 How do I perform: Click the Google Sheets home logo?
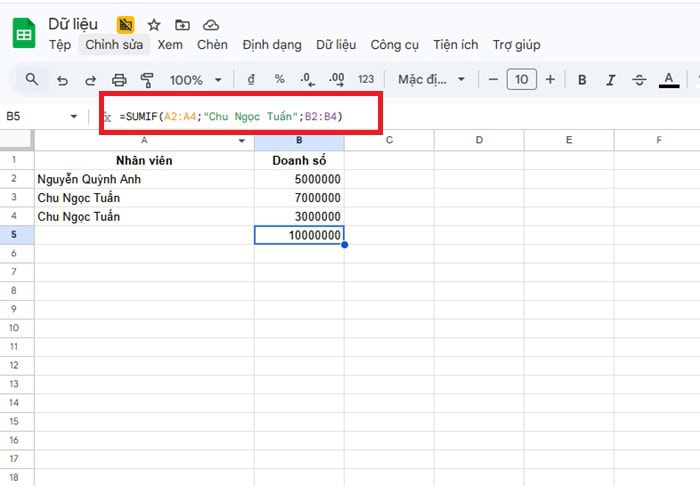(x=24, y=35)
